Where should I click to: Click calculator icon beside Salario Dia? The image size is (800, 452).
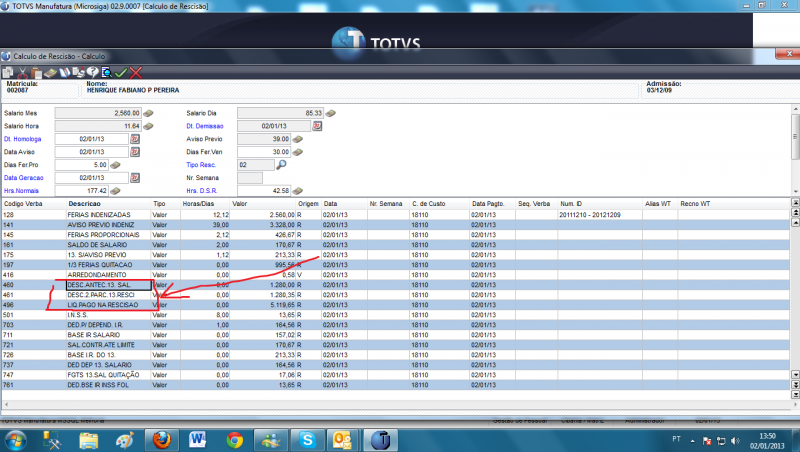pos(331,113)
